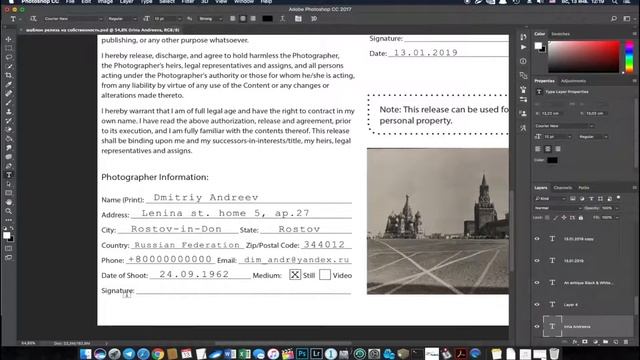Toggle visibility of the Irina Andreeva layer
Screen dimensions: 640x360
[537, 327]
